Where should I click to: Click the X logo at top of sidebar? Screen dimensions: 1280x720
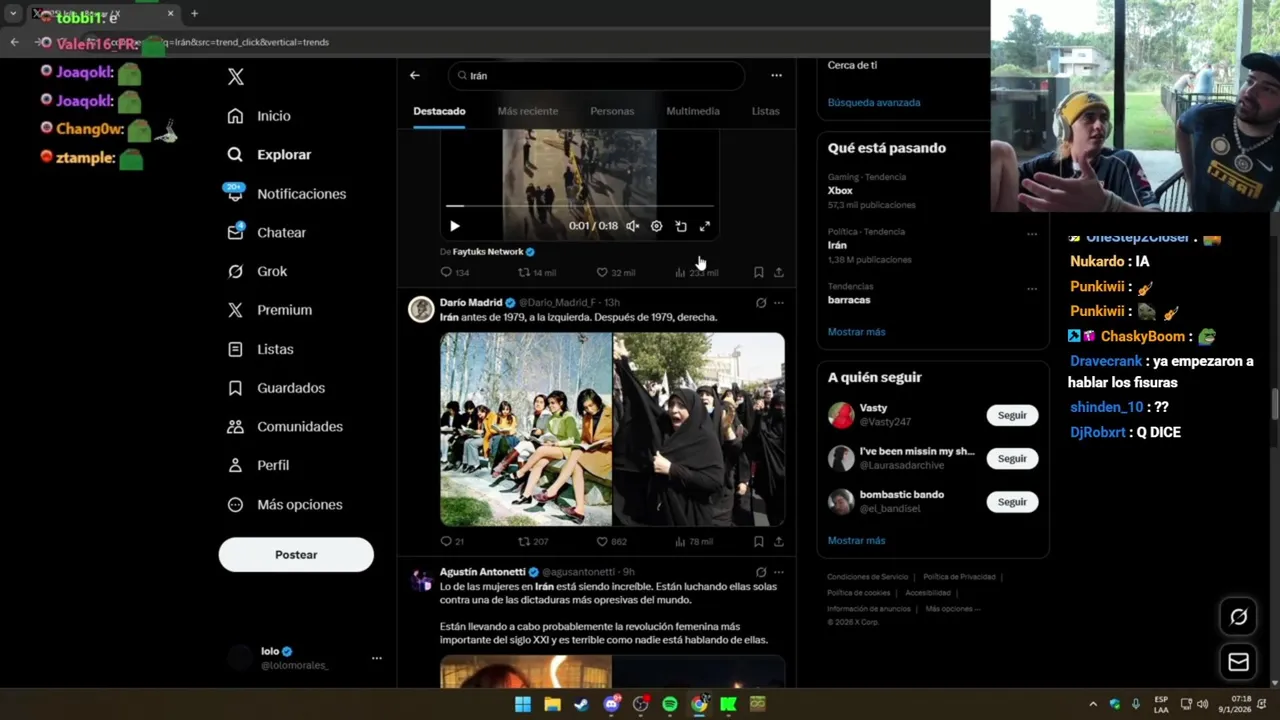pos(235,77)
